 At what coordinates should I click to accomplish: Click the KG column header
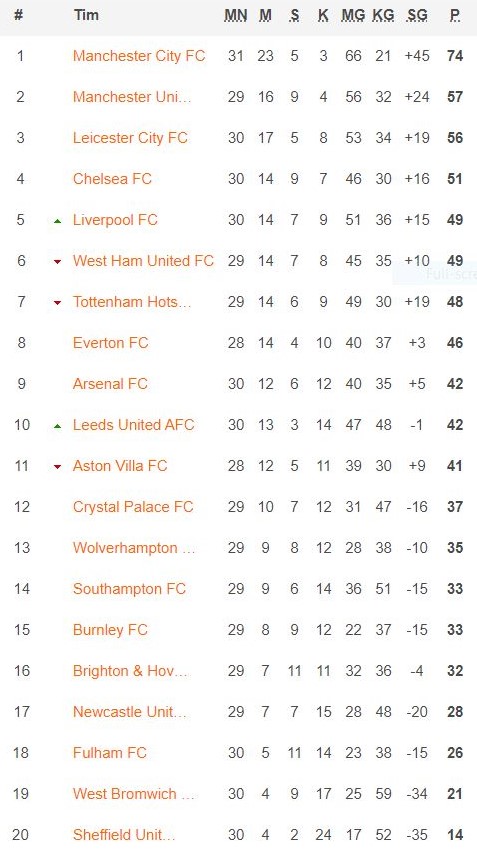(x=383, y=16)
